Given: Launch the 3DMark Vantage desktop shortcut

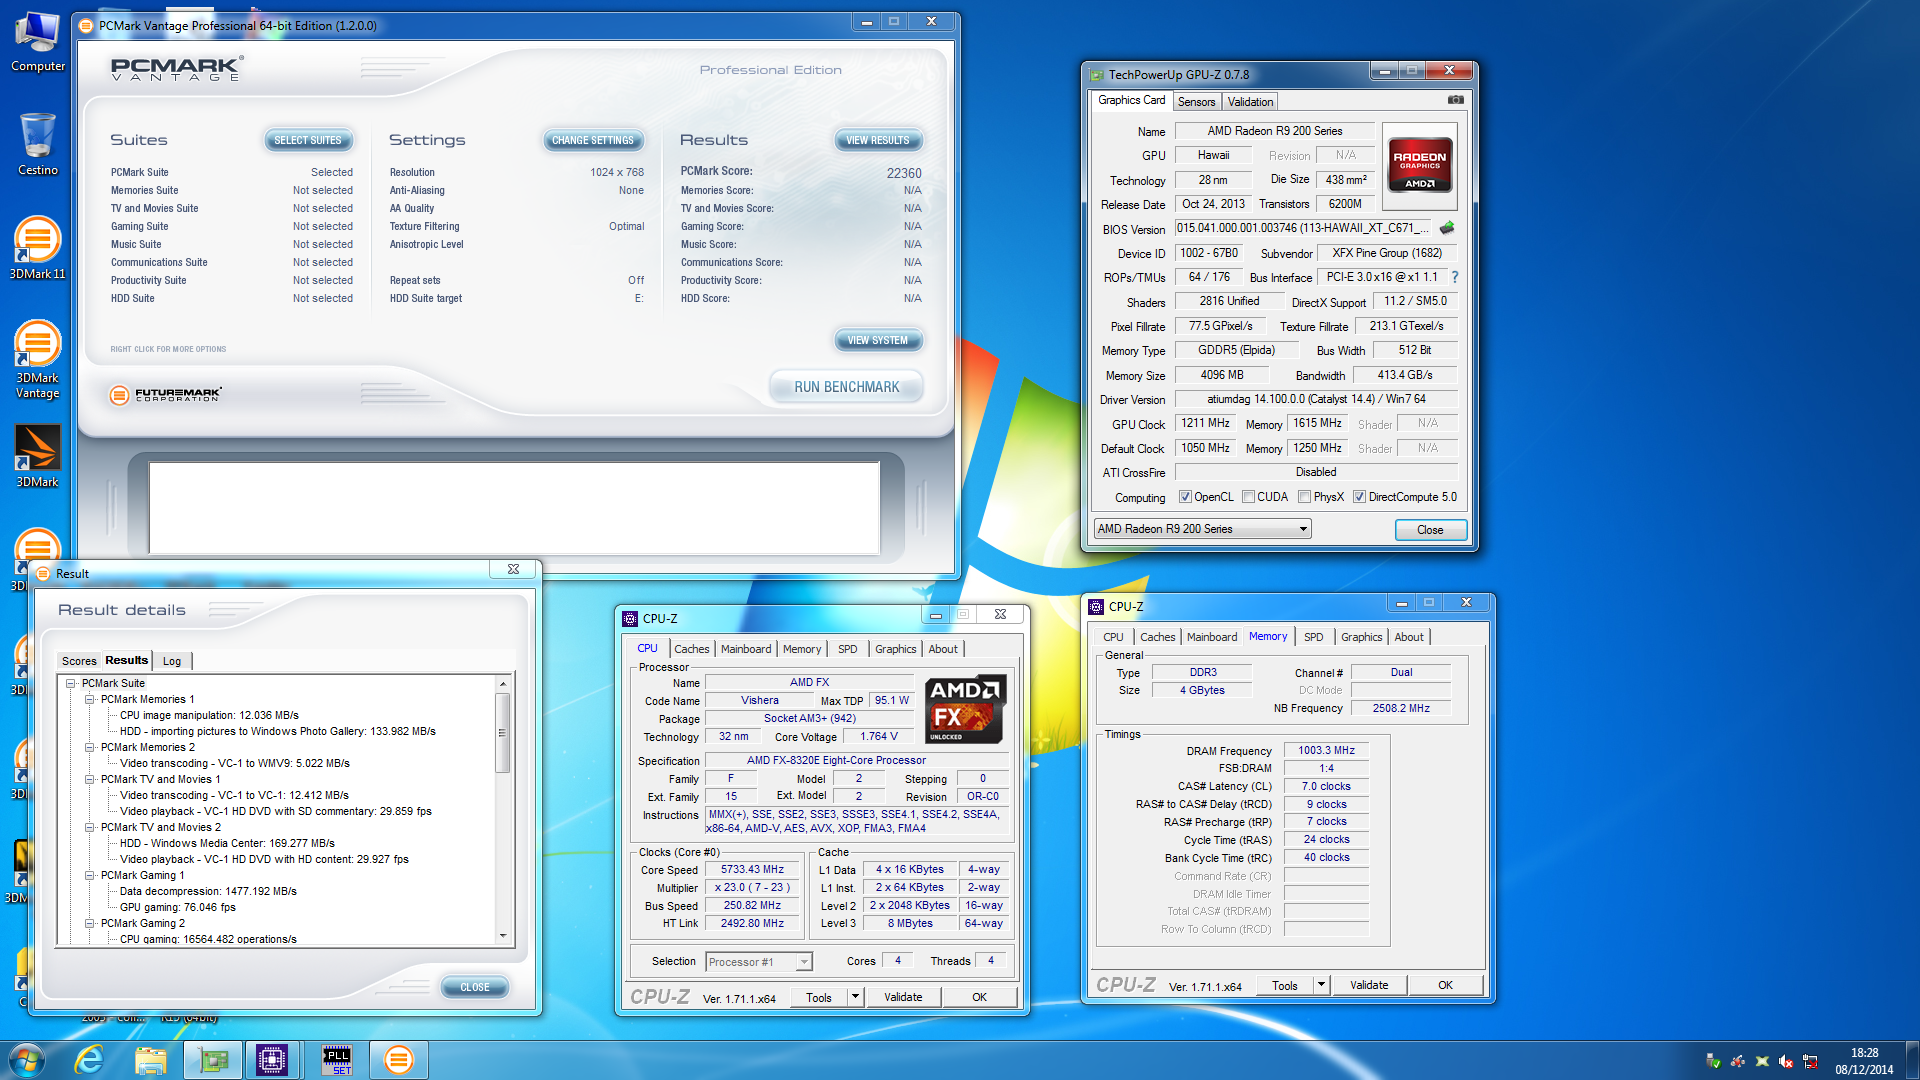Looking at the screenshot, I should pyautogui.click(x=38, y=358).
